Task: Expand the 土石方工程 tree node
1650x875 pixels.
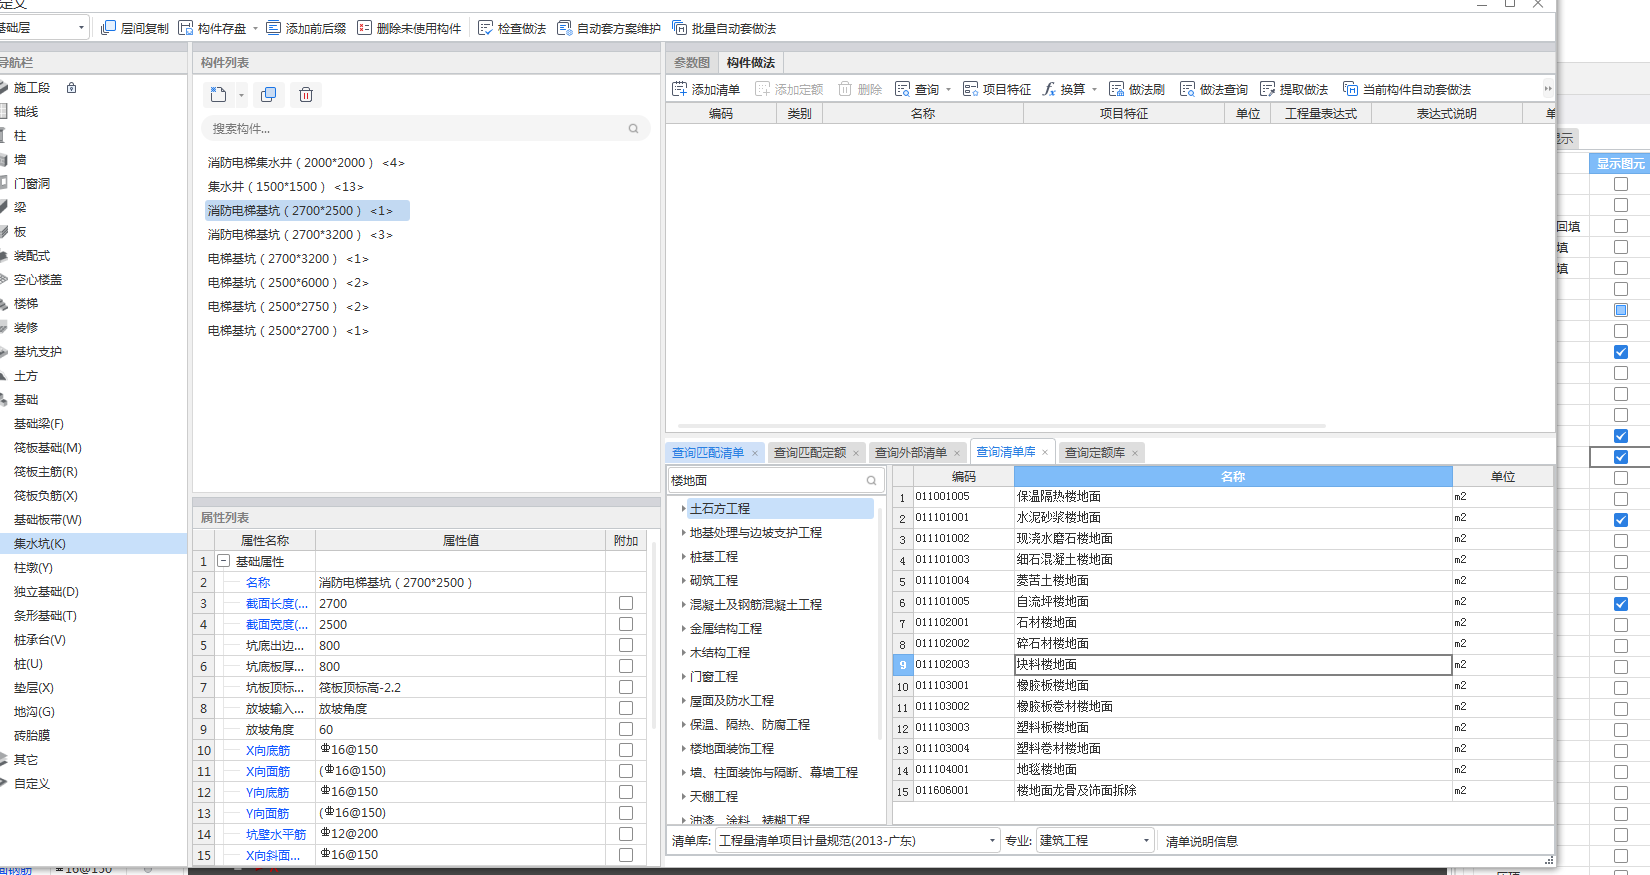Action: pyautogui.click(x=683, y=509)
